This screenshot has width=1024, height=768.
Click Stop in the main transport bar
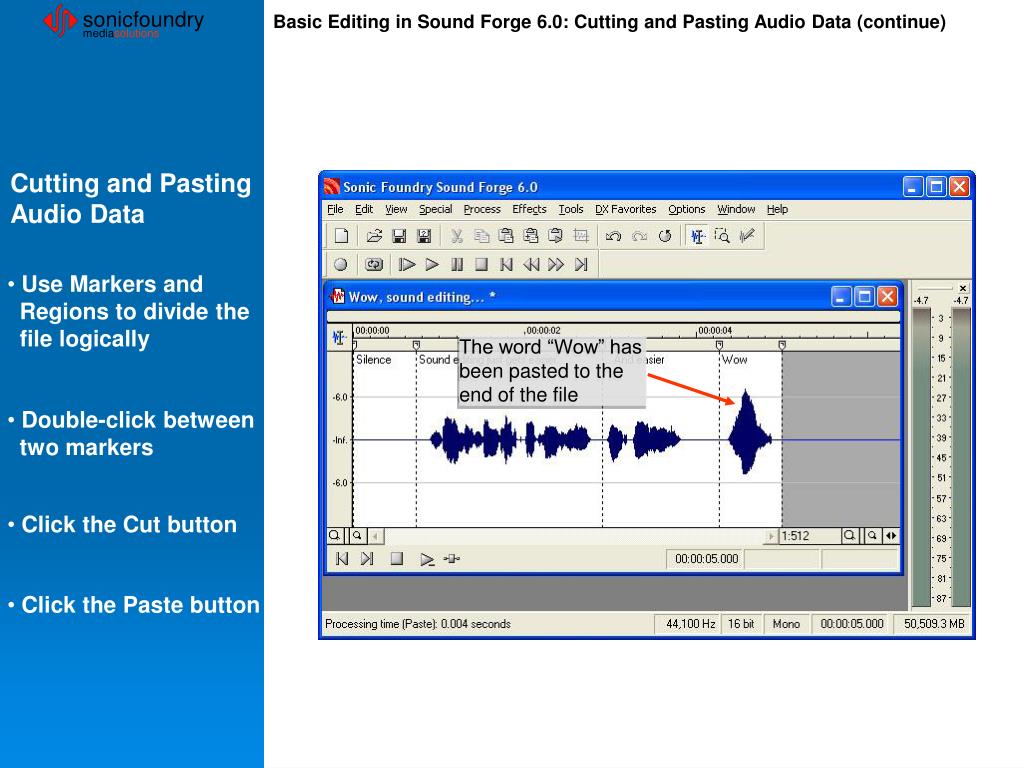tap(481, 264)
